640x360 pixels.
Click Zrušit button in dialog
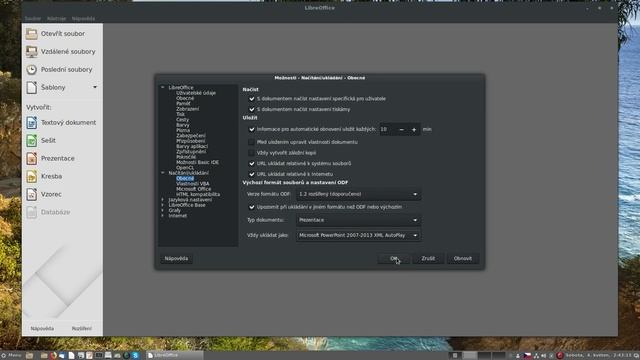tap(428, 258)
